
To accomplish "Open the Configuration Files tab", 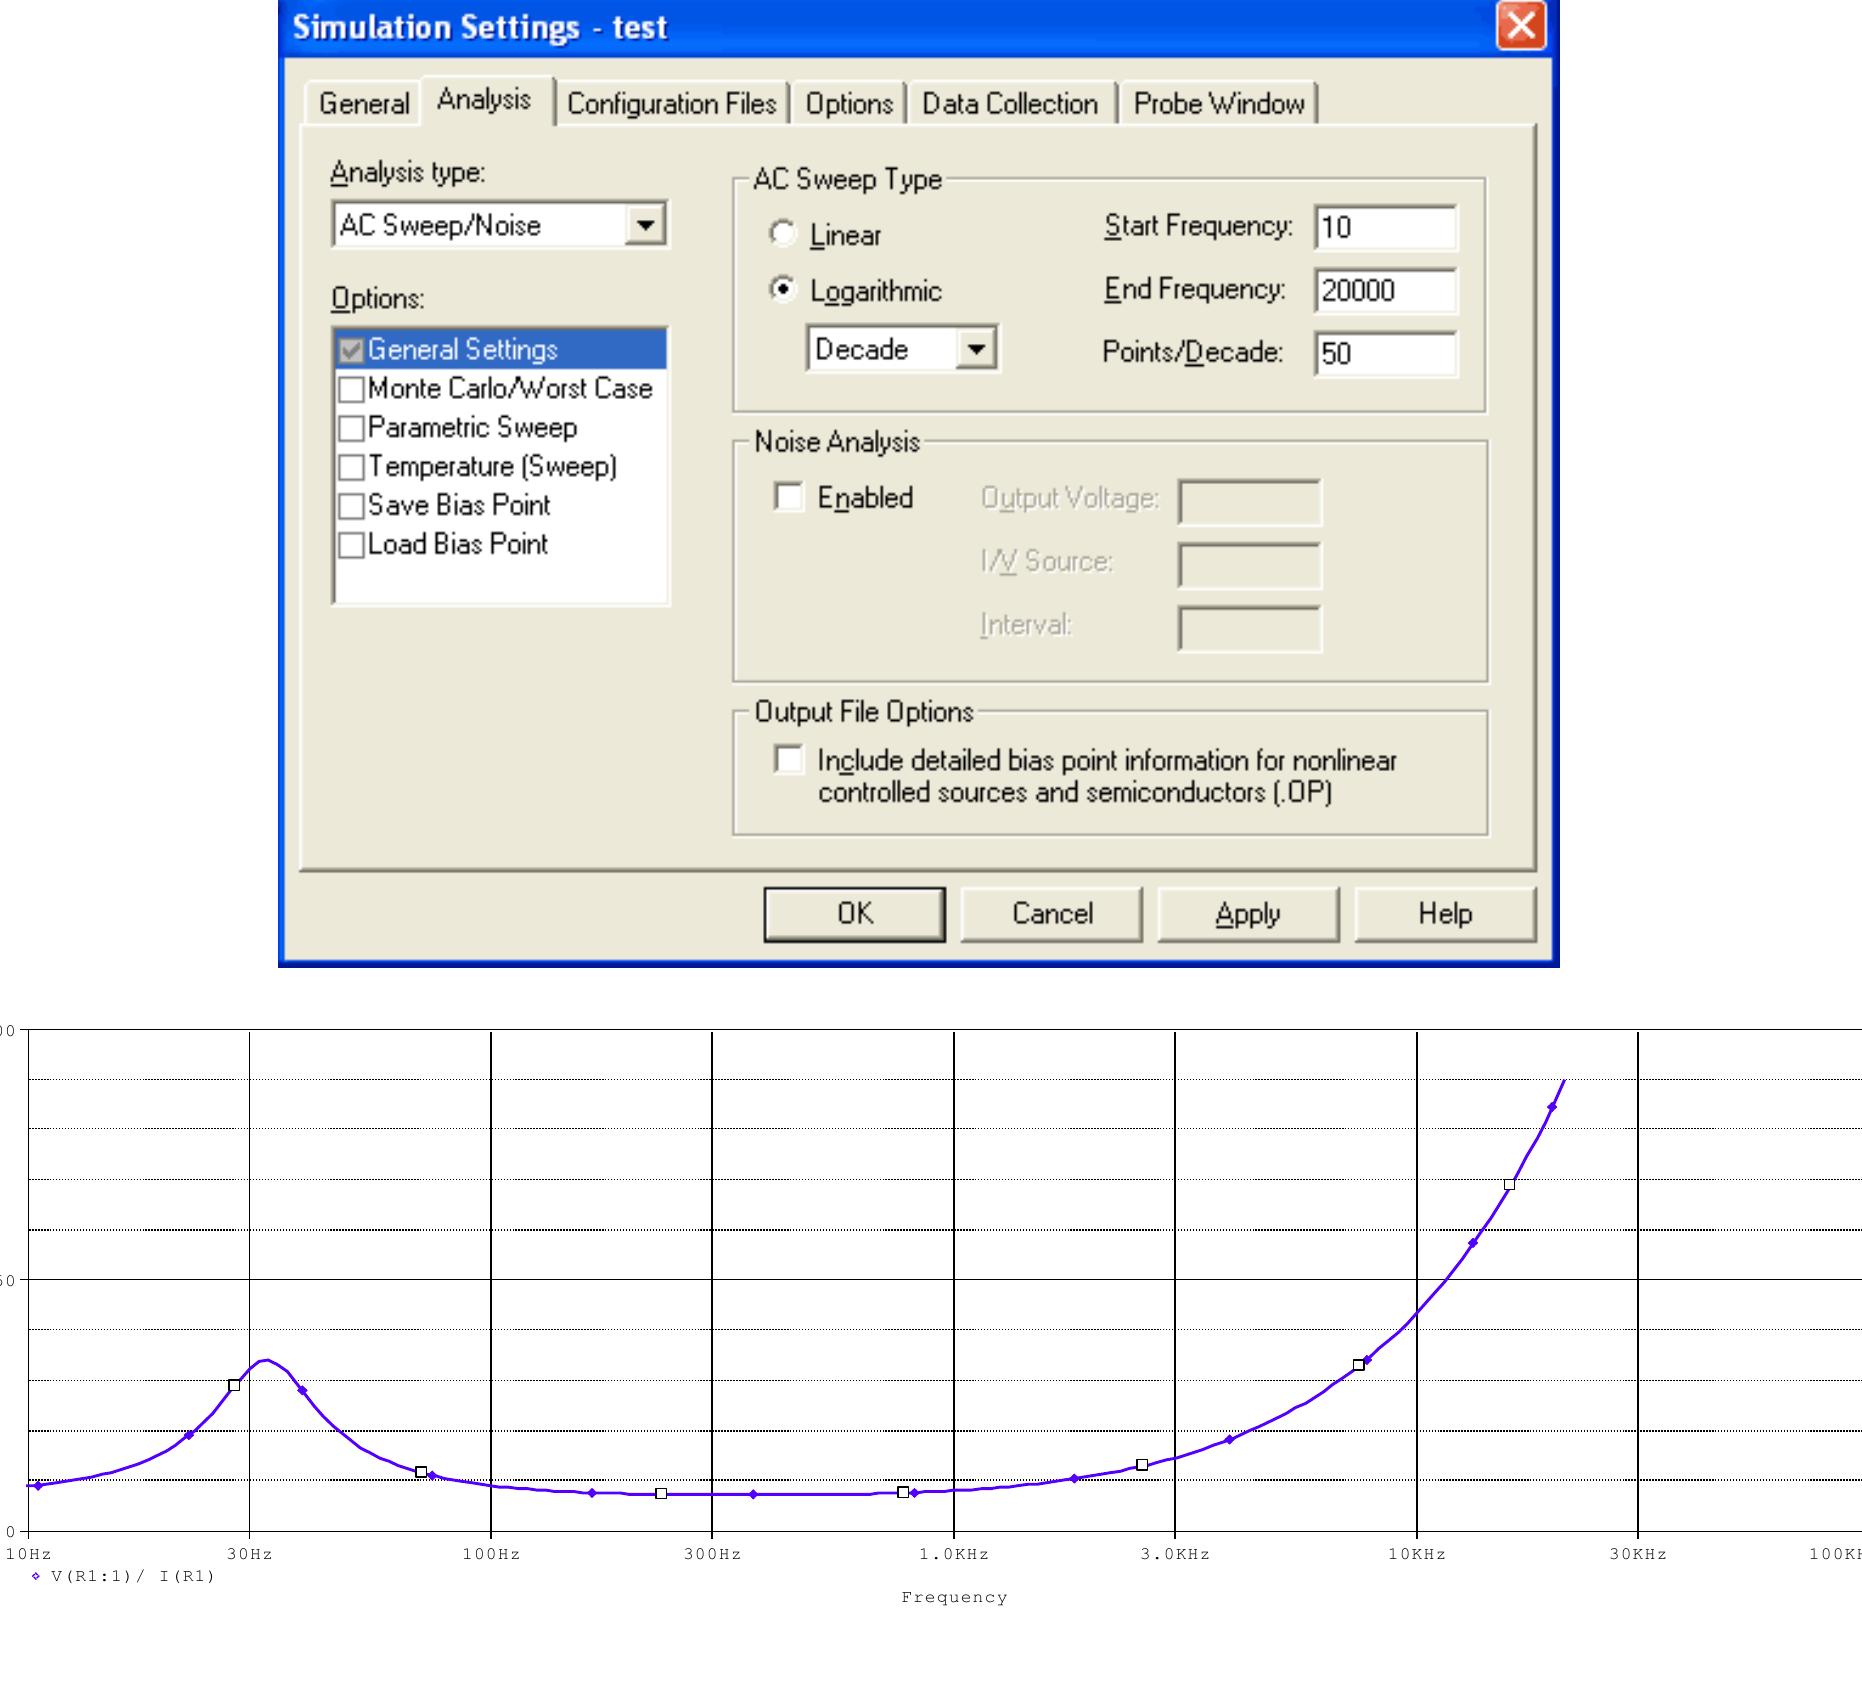I will [672, 103].
